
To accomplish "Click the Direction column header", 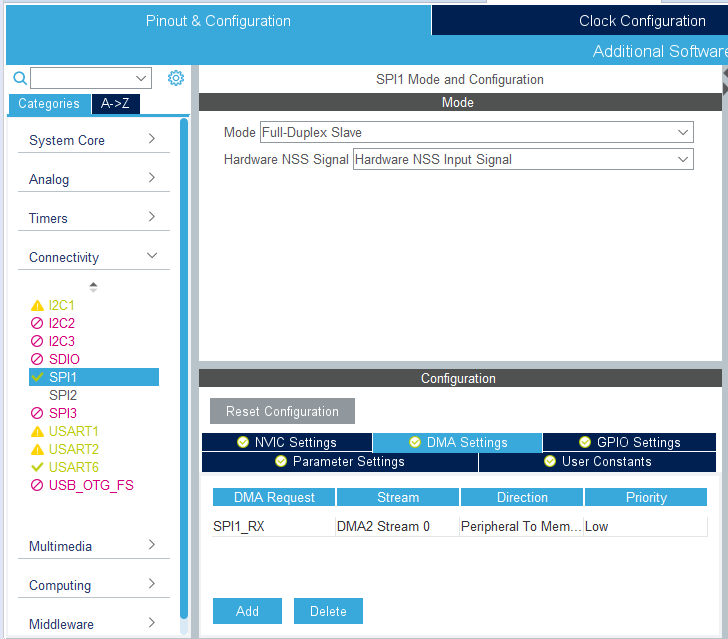I will (522, 497).
